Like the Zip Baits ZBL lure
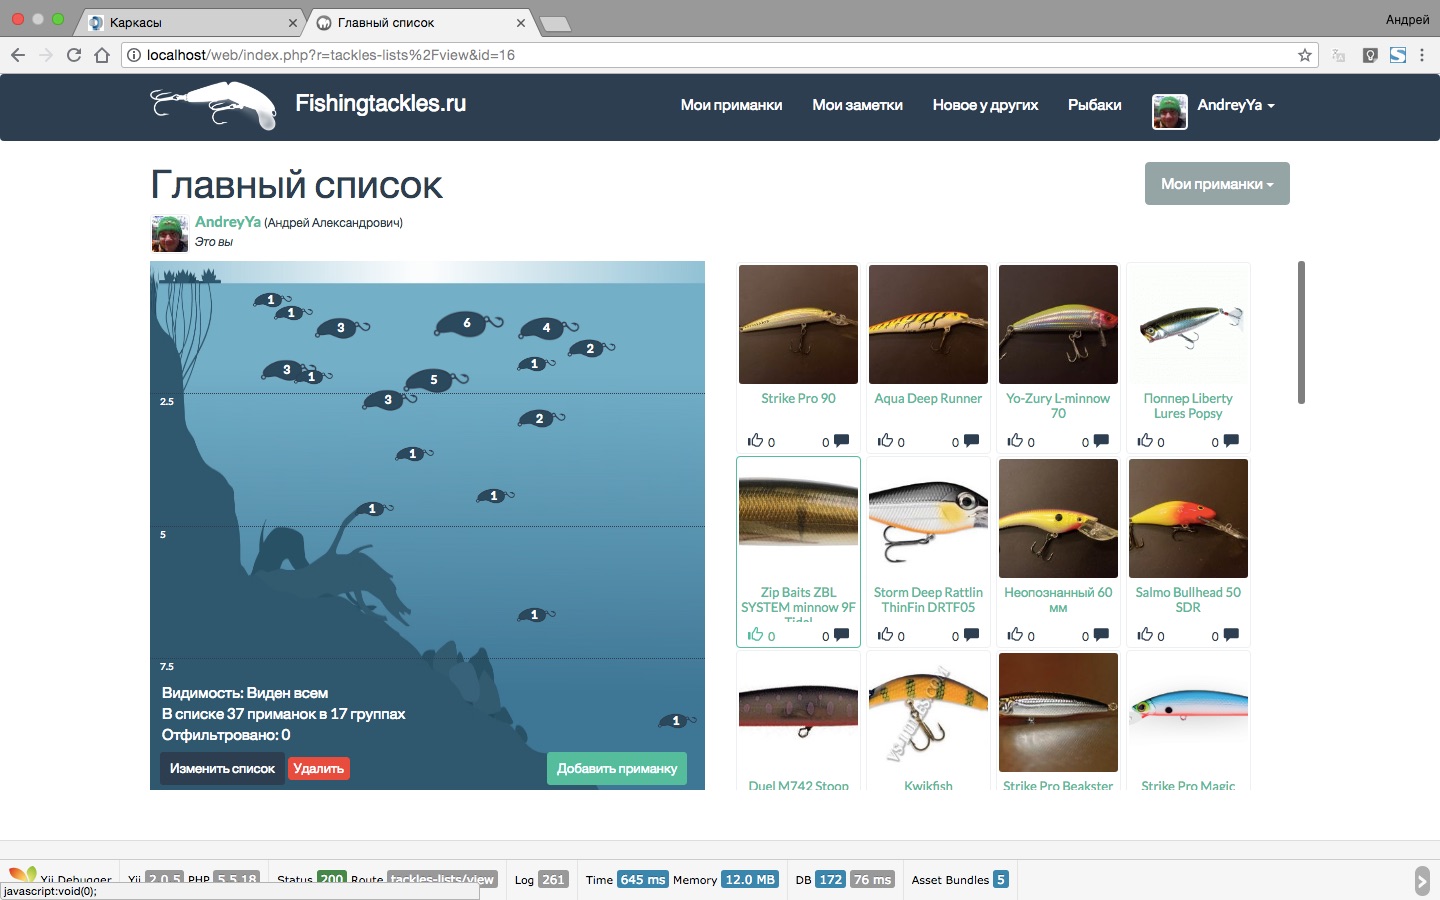1440x900 pixels. coord(755,635)
